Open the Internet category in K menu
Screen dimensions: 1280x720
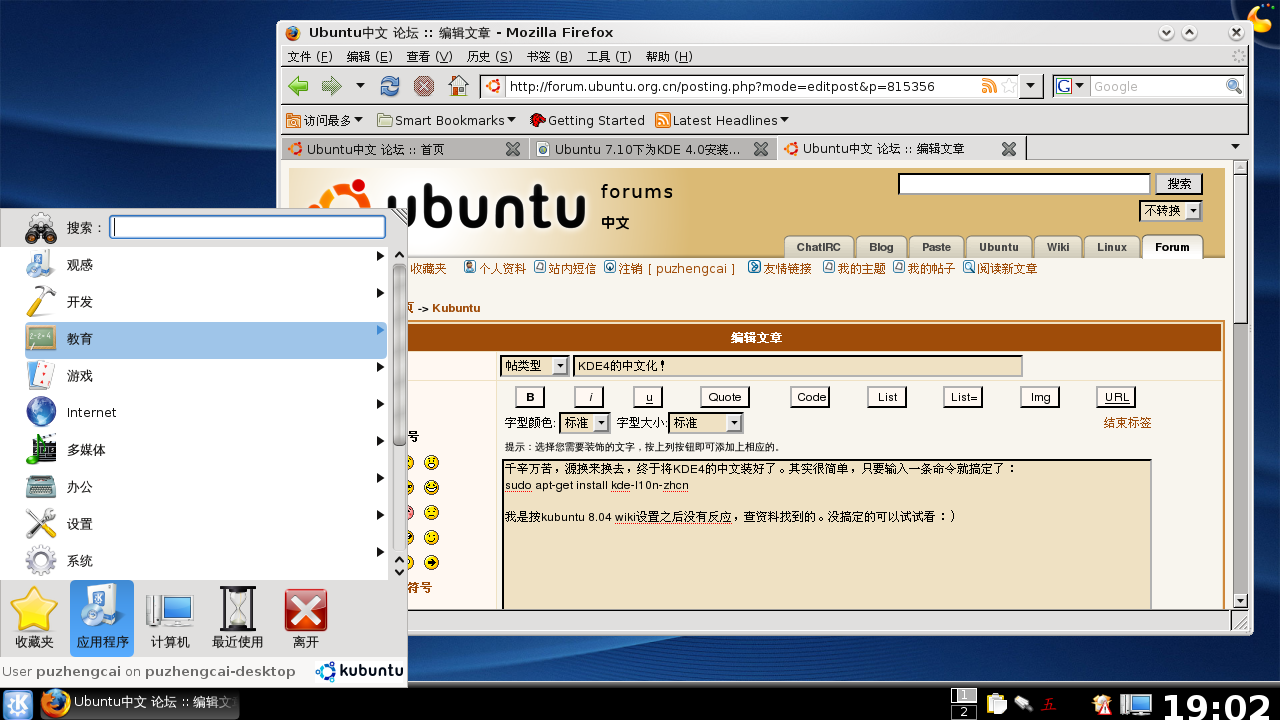(x=206, y=413)
